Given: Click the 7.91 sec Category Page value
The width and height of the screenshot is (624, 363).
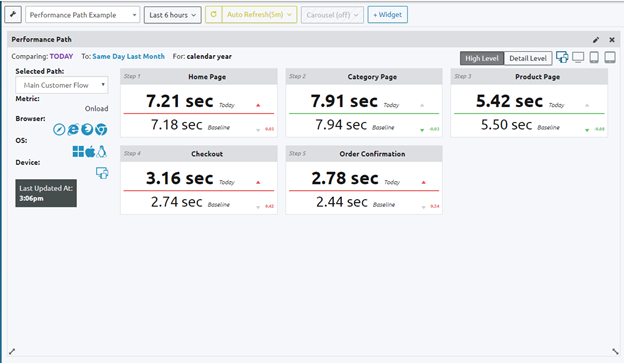Looking at the screenshot, I should 344,101.
